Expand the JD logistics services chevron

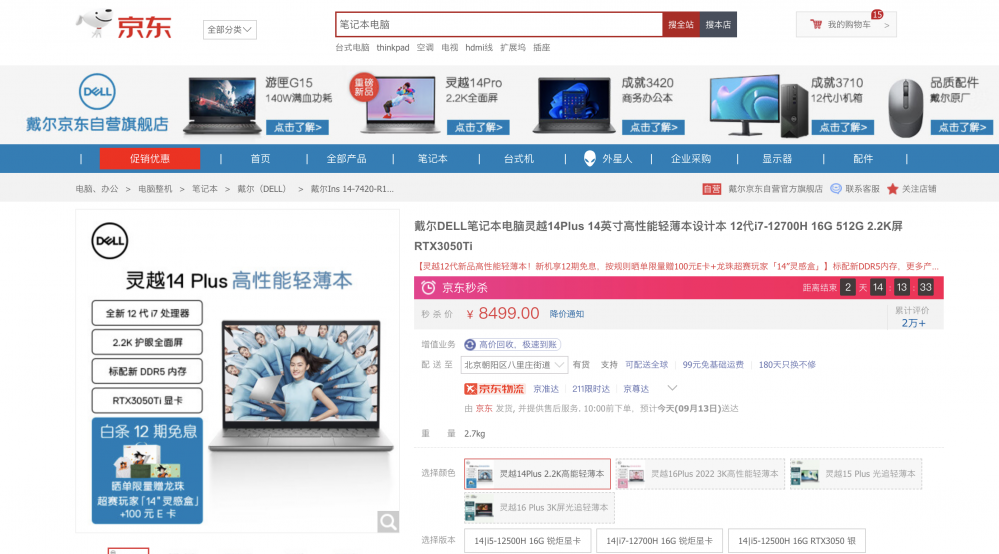pos(672,388)
